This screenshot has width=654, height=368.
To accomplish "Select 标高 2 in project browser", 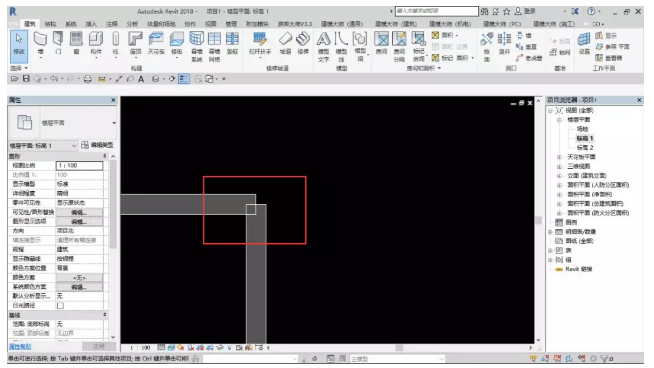I will pyautogui.click(x=585, y=147).
